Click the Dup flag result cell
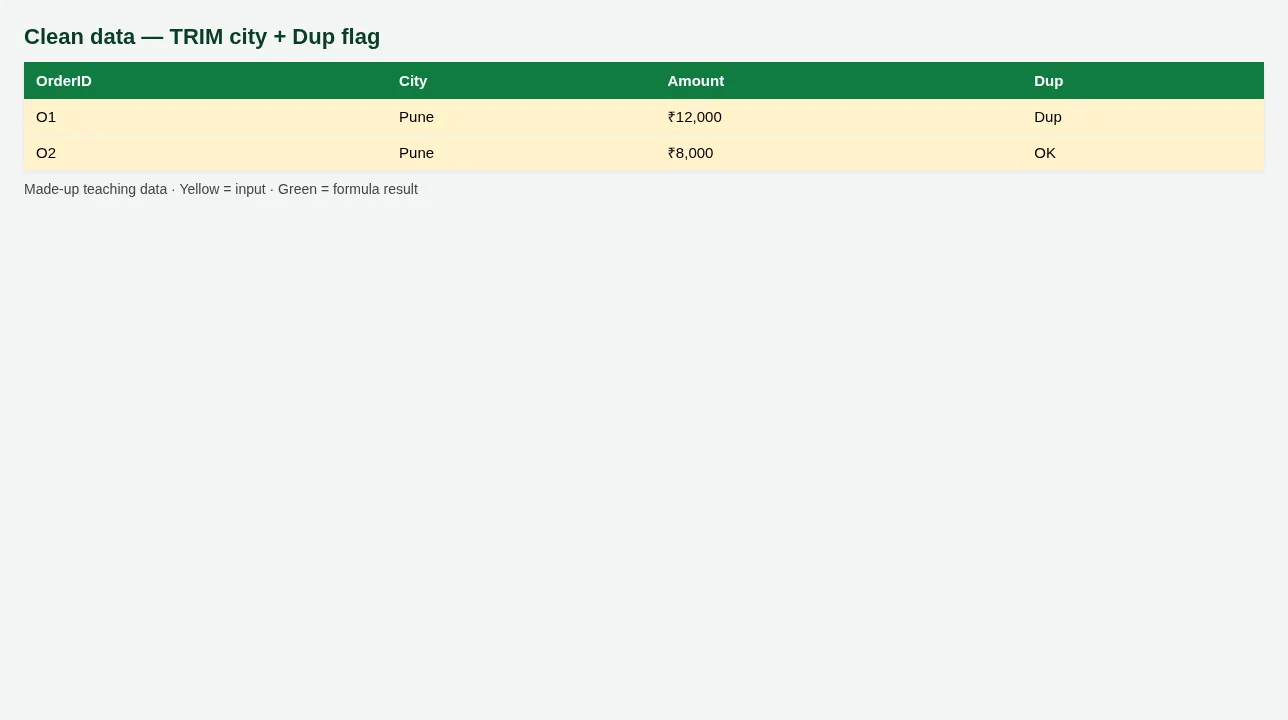 [1143, 117]
